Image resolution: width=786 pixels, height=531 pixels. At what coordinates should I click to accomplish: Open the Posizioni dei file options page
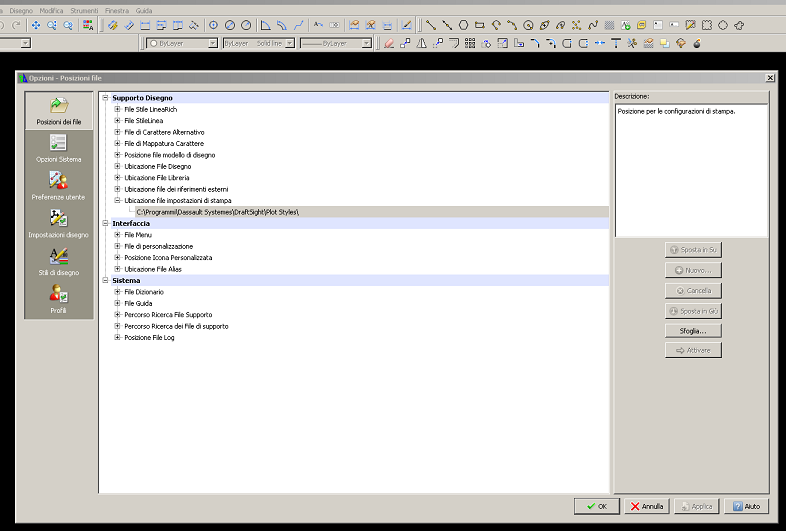[x=59, y=111]
